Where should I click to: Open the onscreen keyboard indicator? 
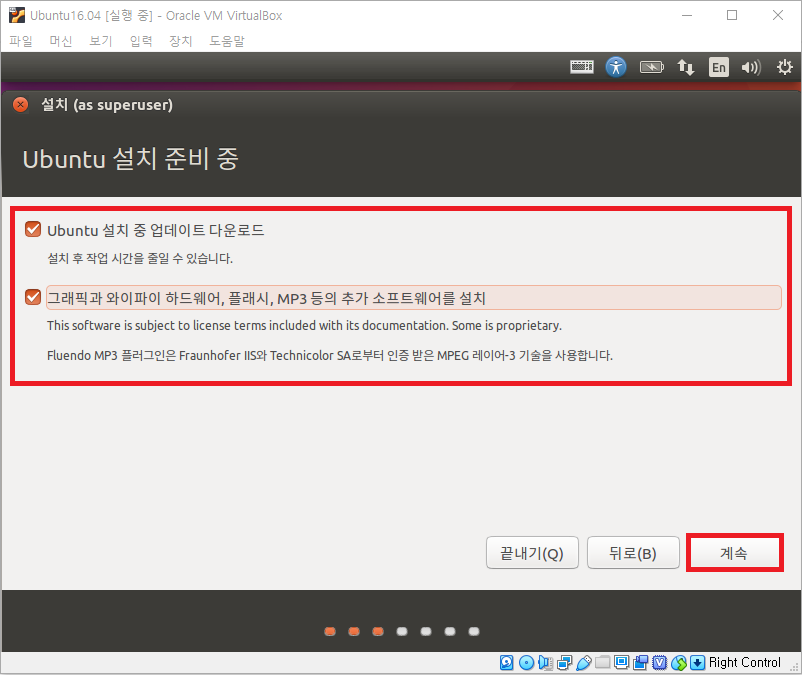tap(582, 67)
